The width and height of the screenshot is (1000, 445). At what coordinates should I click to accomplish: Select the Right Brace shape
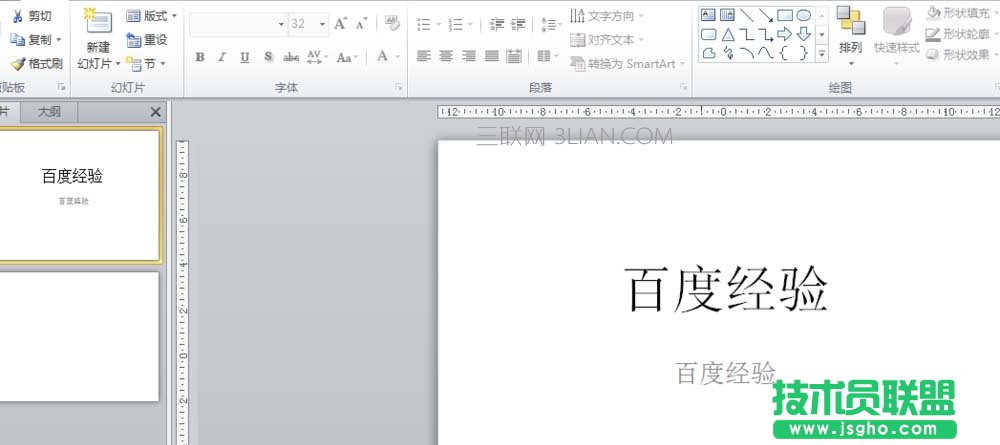click(x=804, y=54)
